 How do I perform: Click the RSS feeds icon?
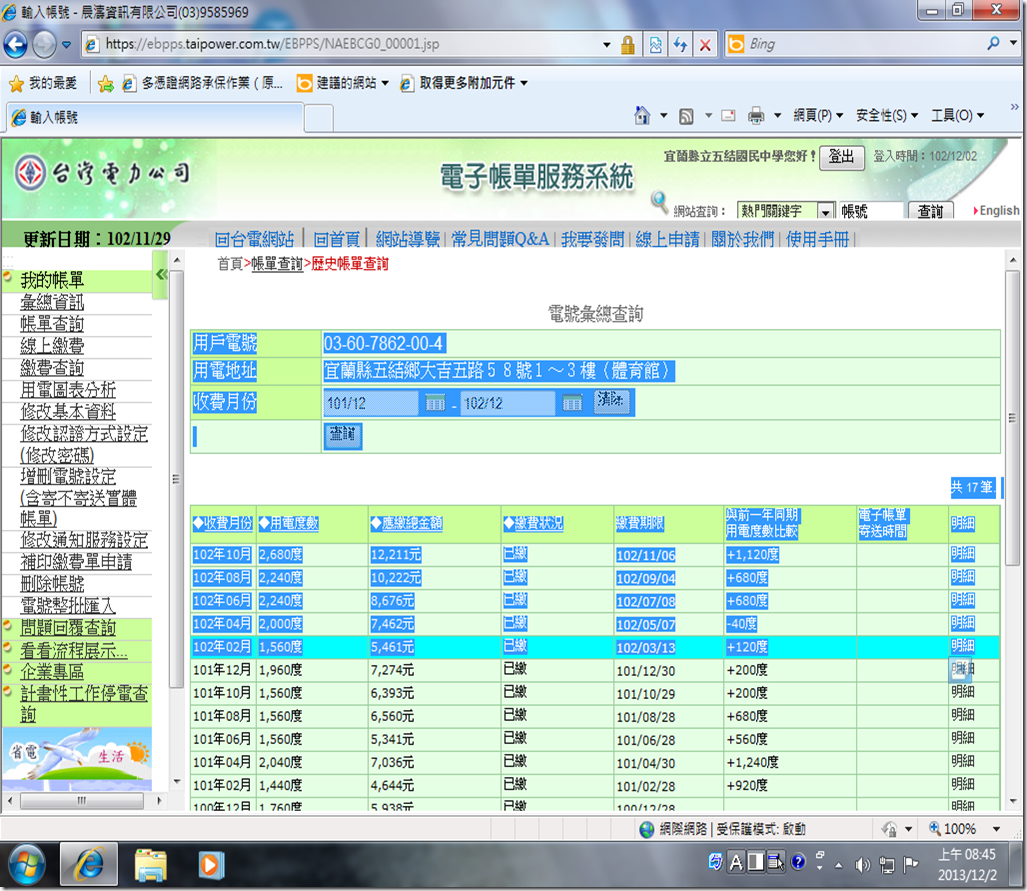tap(686, 116)
